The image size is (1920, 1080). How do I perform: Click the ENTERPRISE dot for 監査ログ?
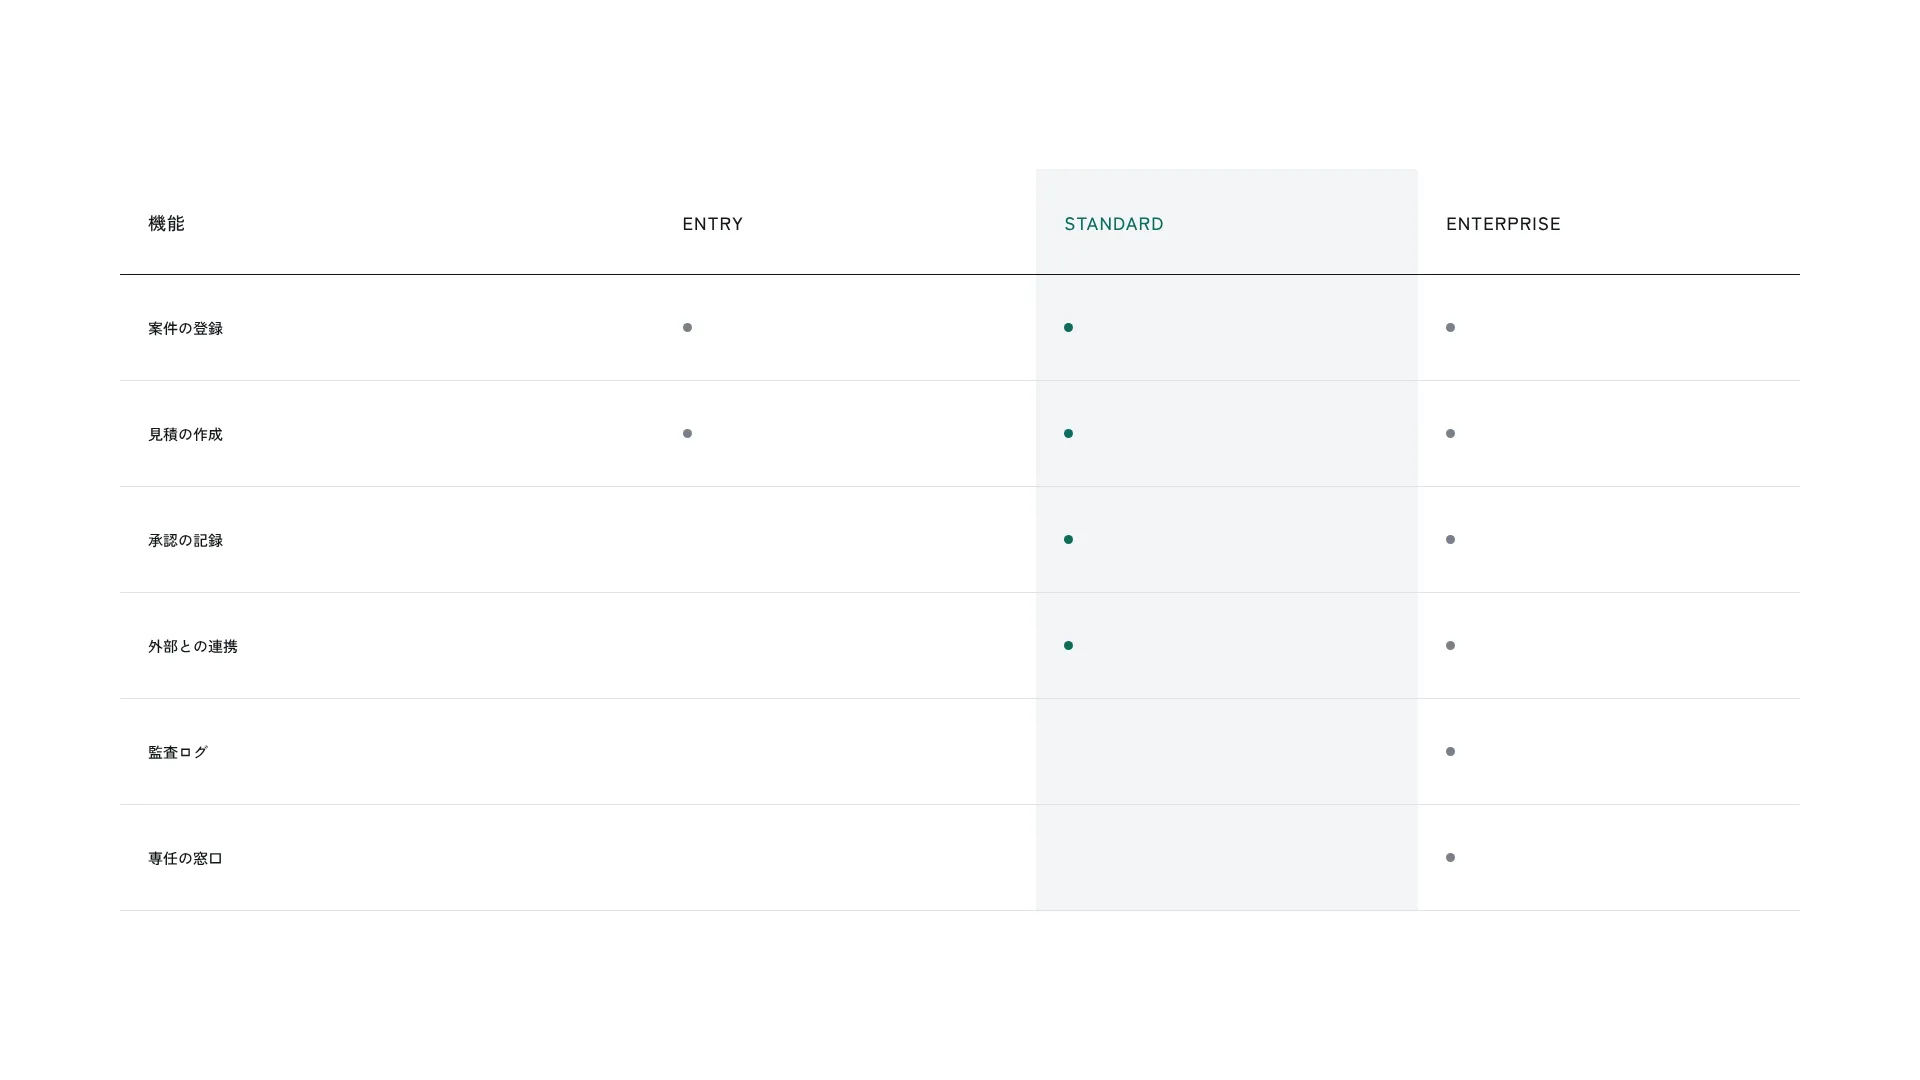click(x=1451, y=752)
